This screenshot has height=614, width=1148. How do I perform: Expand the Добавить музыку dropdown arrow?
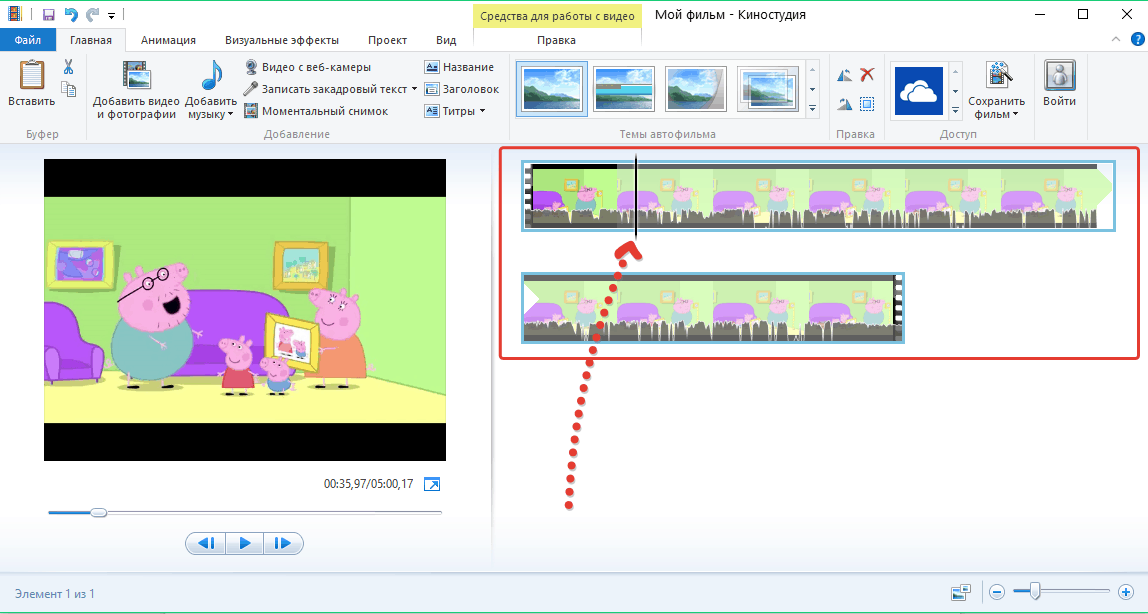point(230,114)
